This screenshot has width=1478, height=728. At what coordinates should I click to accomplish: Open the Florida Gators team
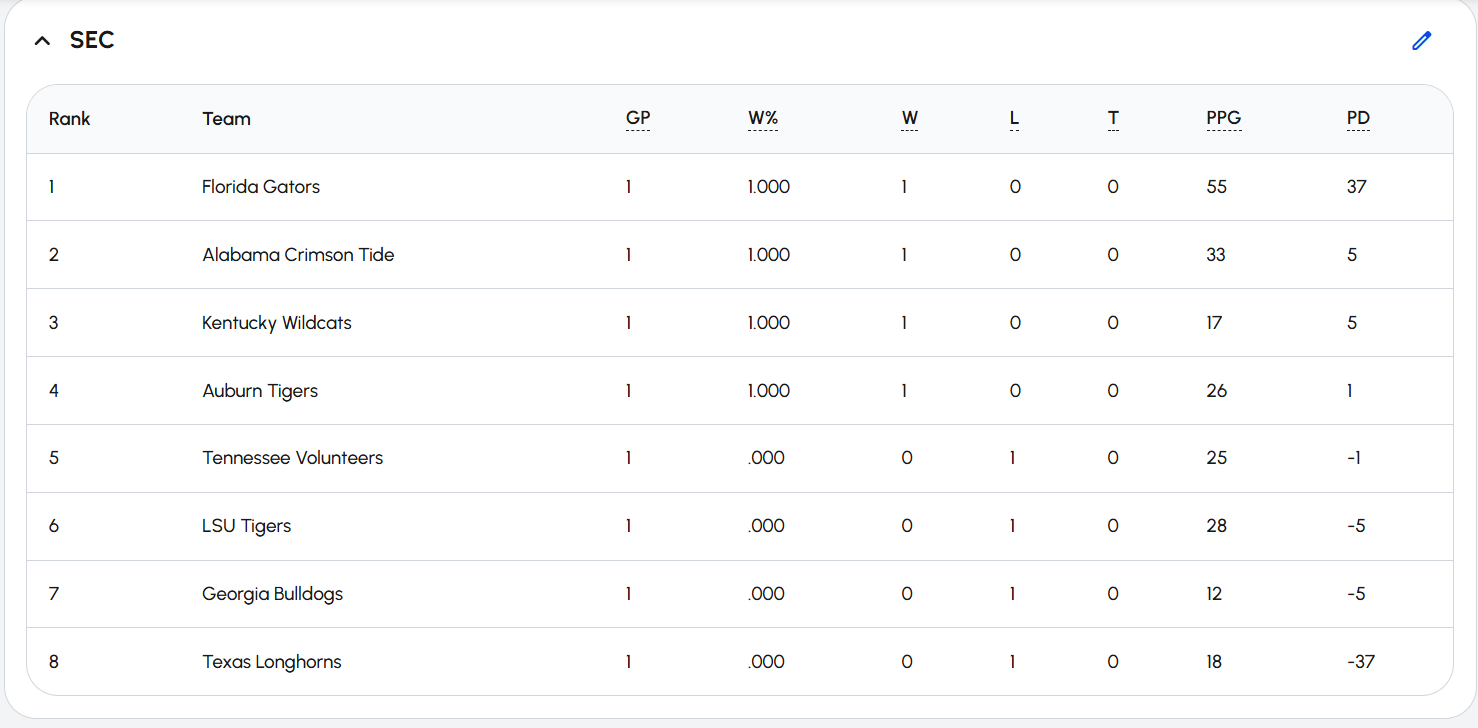[261, 187]
